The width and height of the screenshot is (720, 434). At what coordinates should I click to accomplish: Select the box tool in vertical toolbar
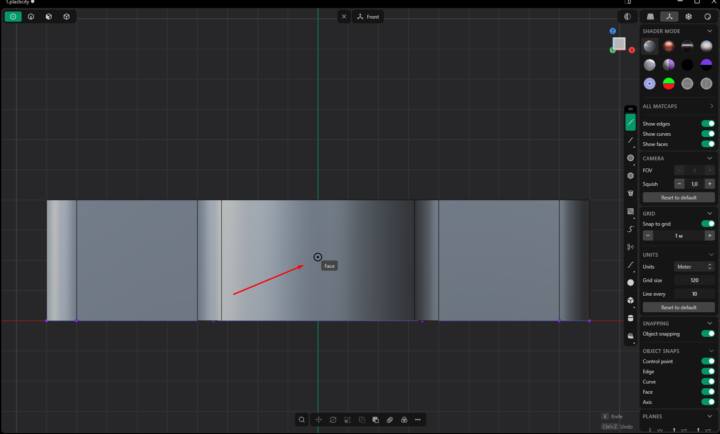[x=630, y=300]
